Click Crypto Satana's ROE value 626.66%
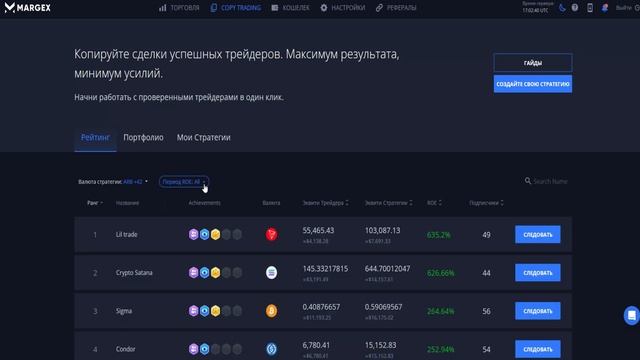Viewport: 640px width, 360px height. click(440, 273)
